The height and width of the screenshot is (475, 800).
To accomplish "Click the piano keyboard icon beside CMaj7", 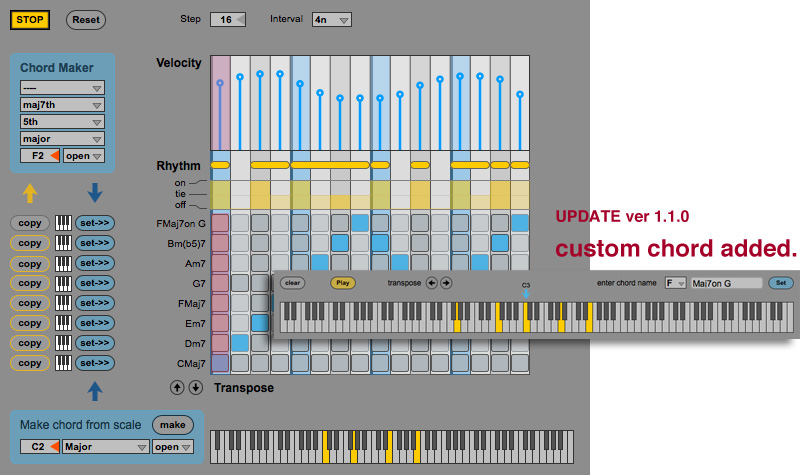I will (63, 363).
